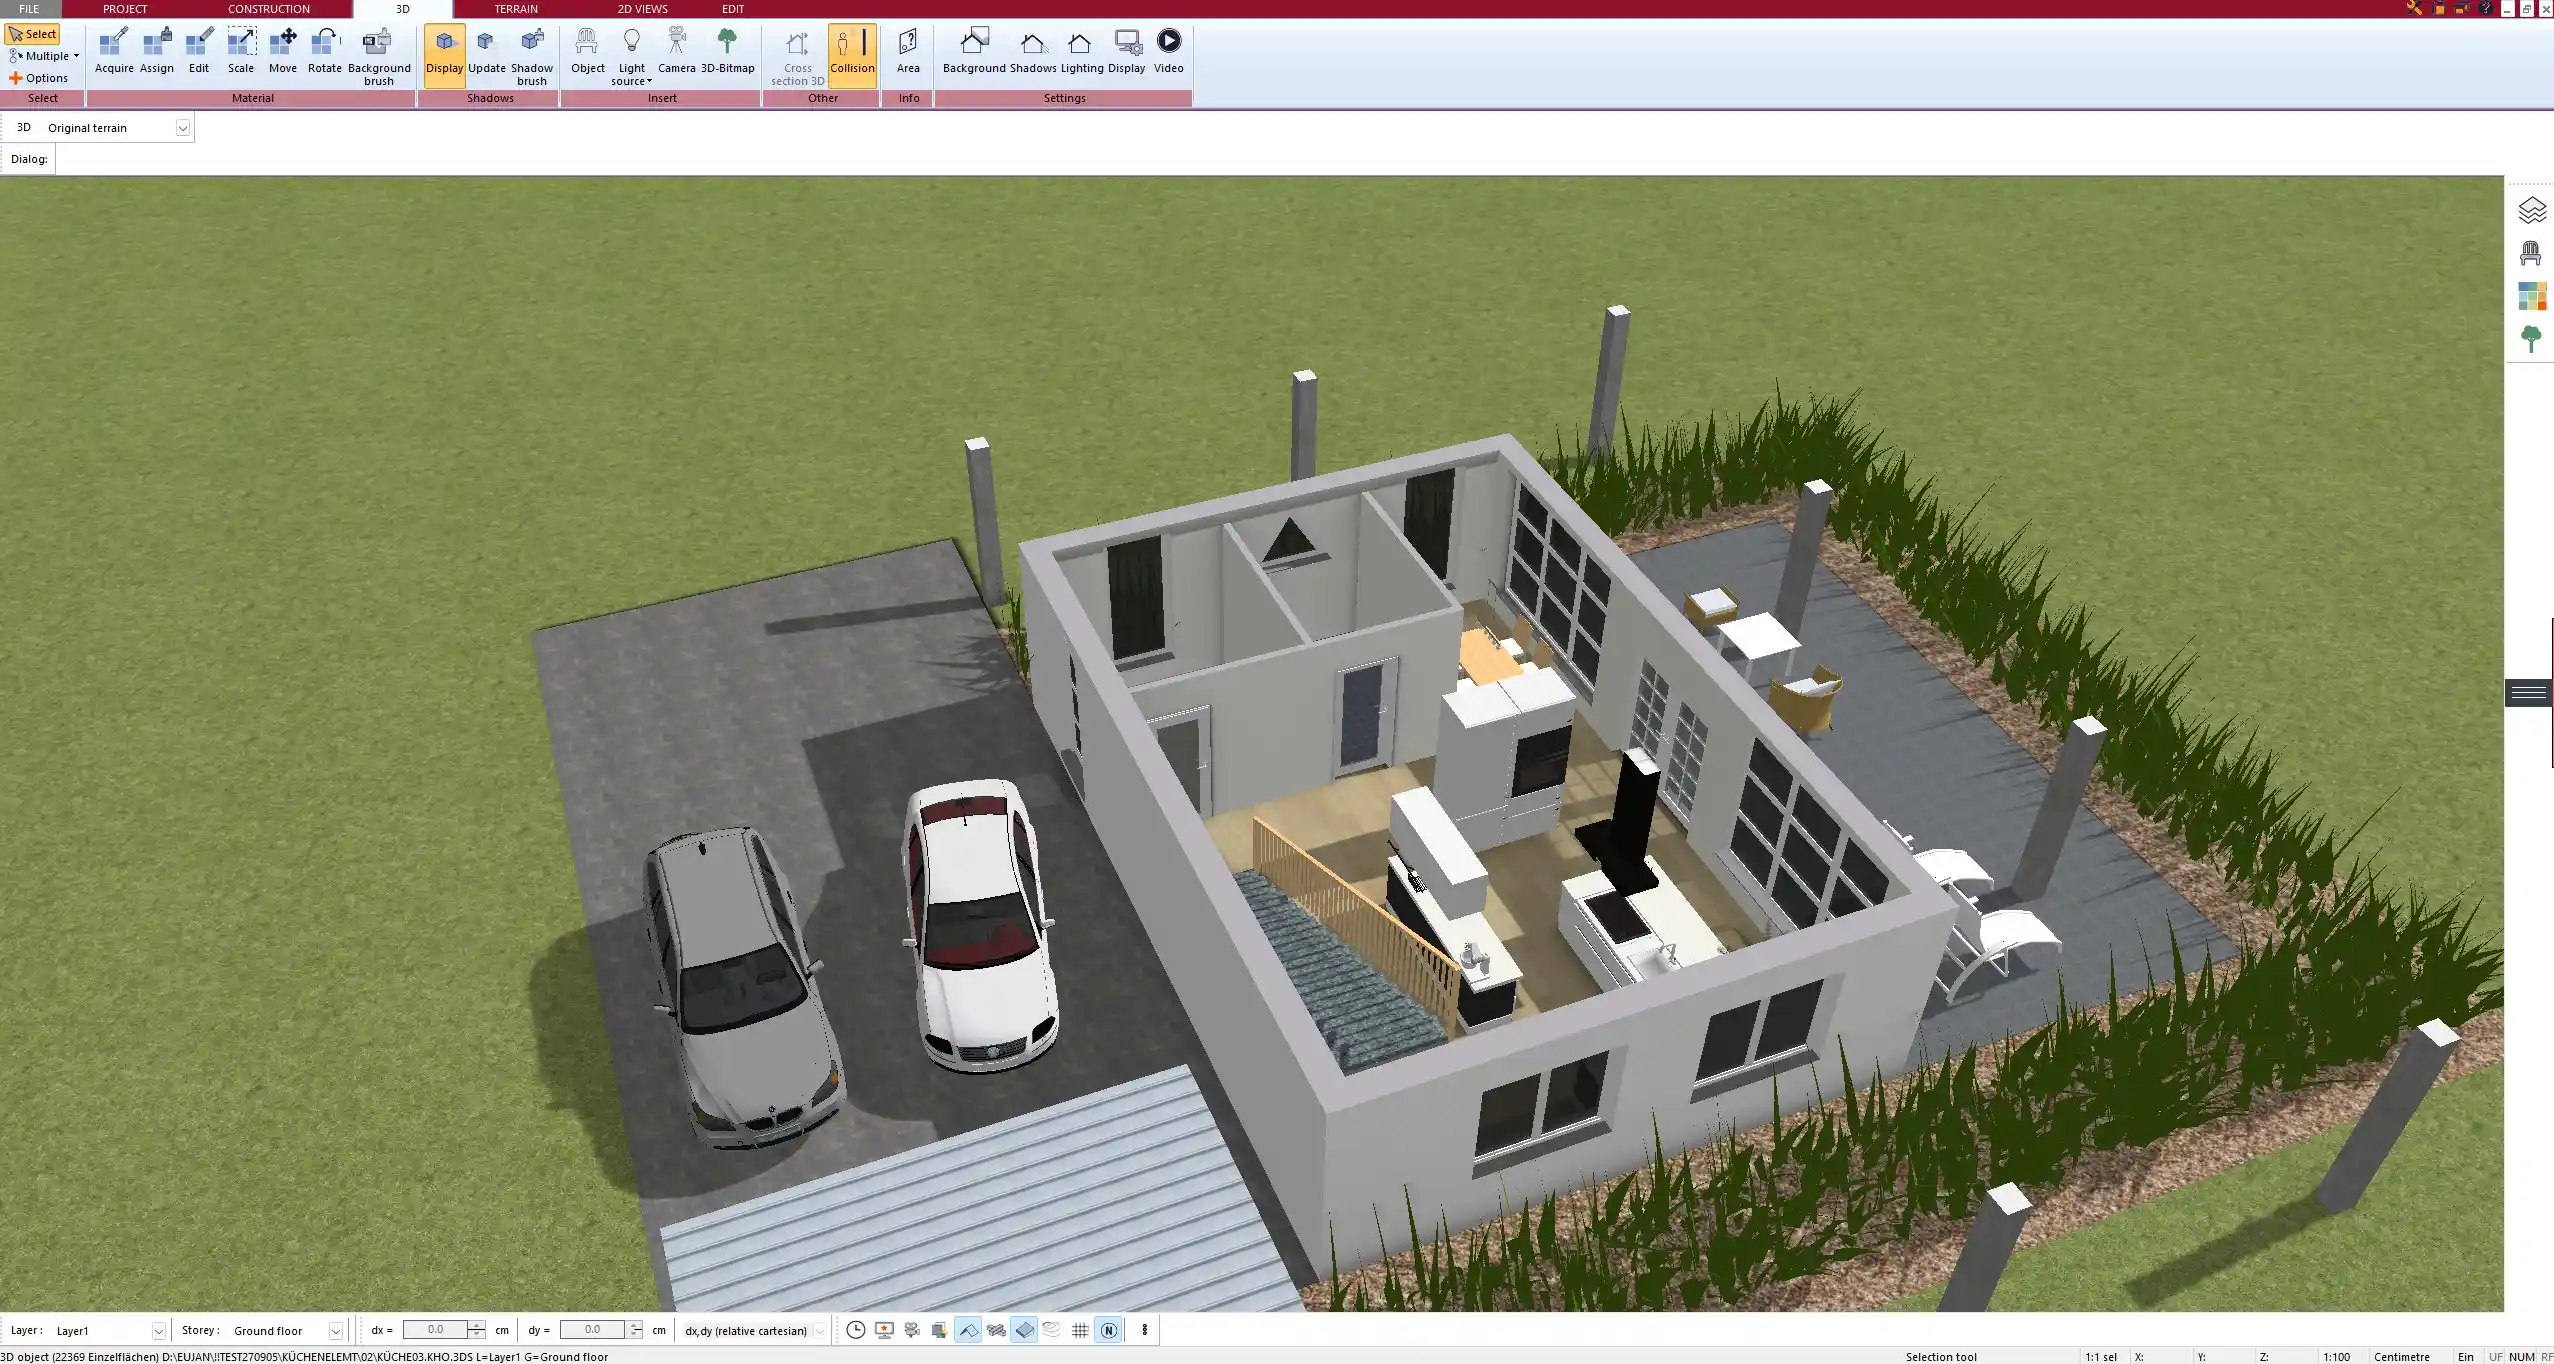Open the FILE menu tab
The image size is (2554, 1364).
coord(29,9)
